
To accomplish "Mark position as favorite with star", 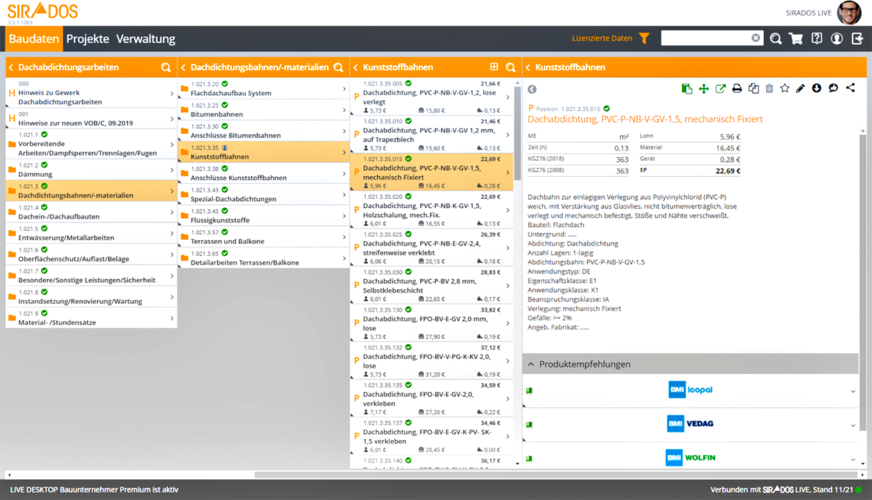I will [x=785, y=89].
